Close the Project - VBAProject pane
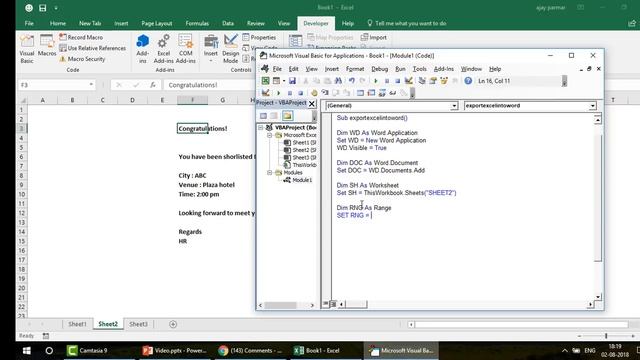This screenshot has height=360, width=640. click(x=311, y=104)
